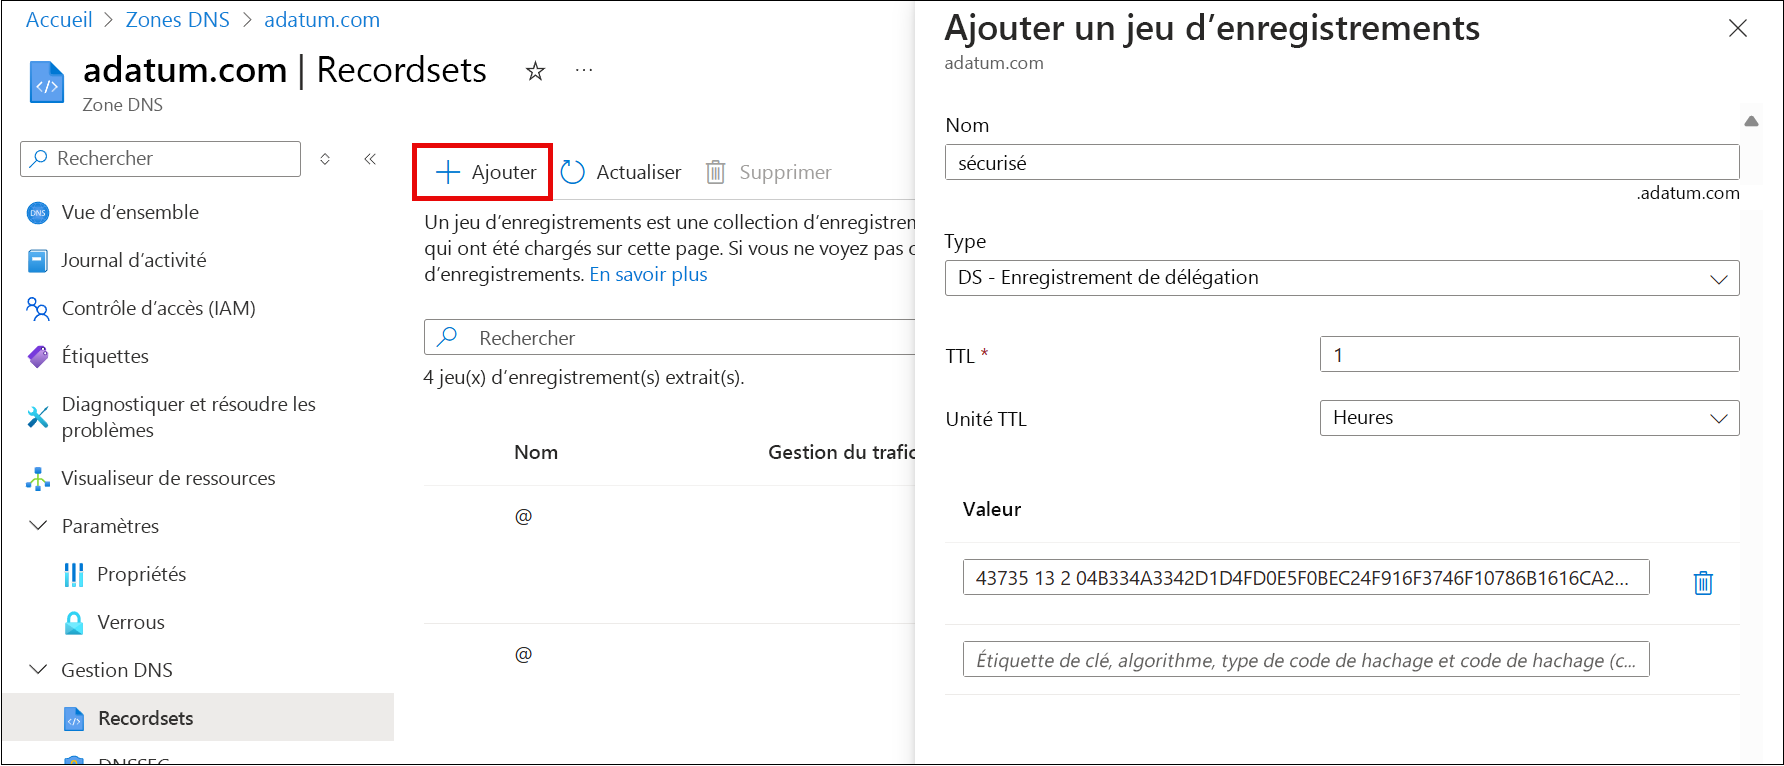Click the empty key tag value field
This screenshot has height=766, width=1784.
(1306, 660)
